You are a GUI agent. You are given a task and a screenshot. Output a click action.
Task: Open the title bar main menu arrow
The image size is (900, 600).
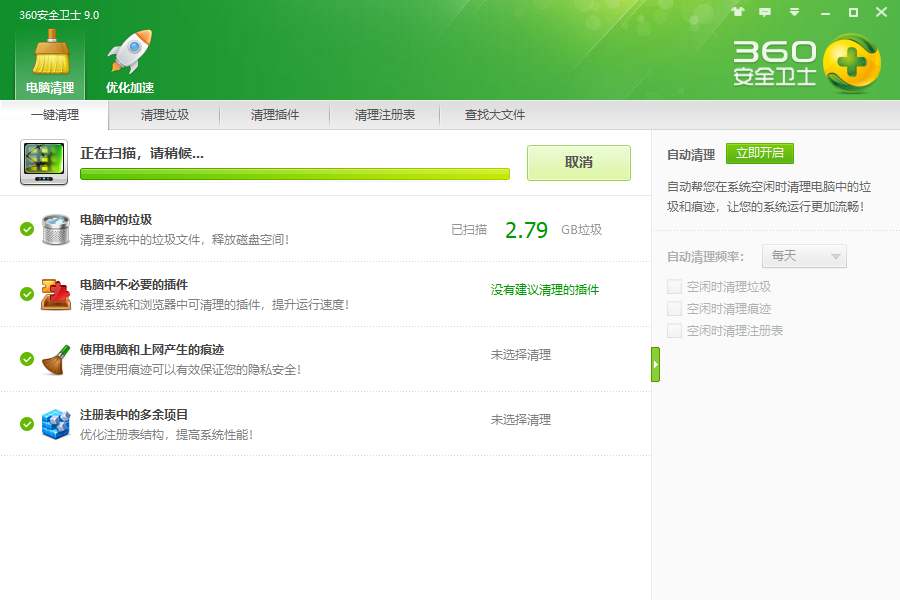coord(794,11)
